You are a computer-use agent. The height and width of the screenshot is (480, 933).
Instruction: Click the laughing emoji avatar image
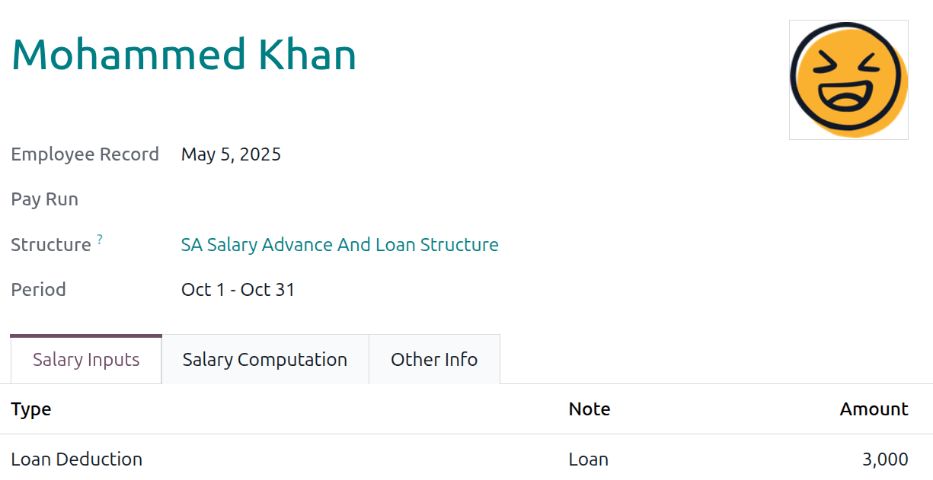849,80
